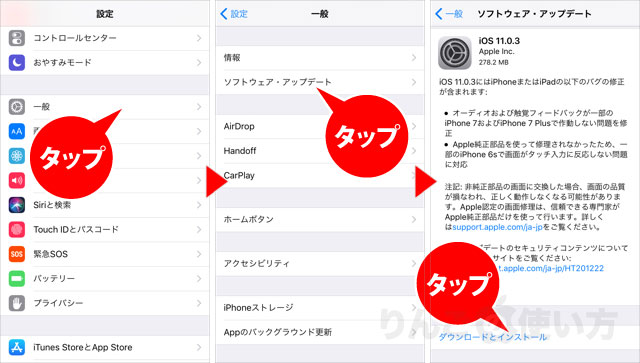This screenshot has width=640, height=363.
Task: Open Siriと検索 settings
Action: (105, 205)
